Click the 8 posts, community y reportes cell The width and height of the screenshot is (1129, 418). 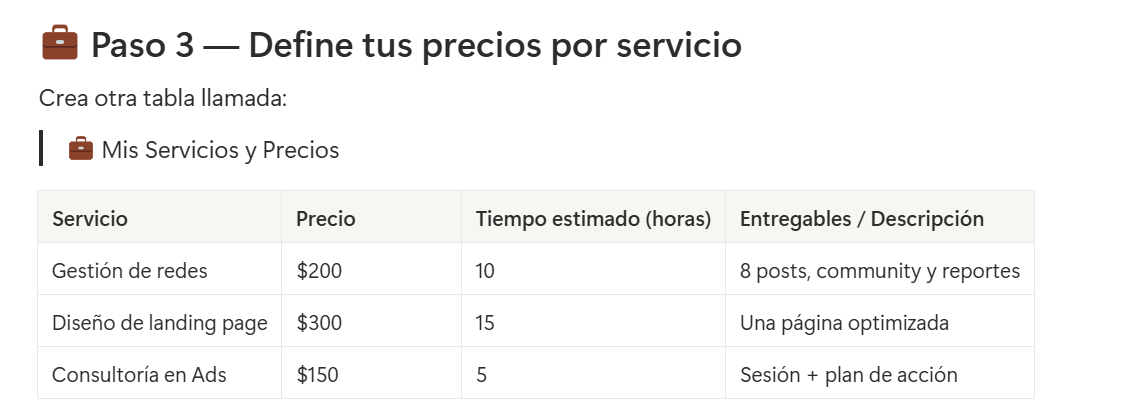pos(880,270)
